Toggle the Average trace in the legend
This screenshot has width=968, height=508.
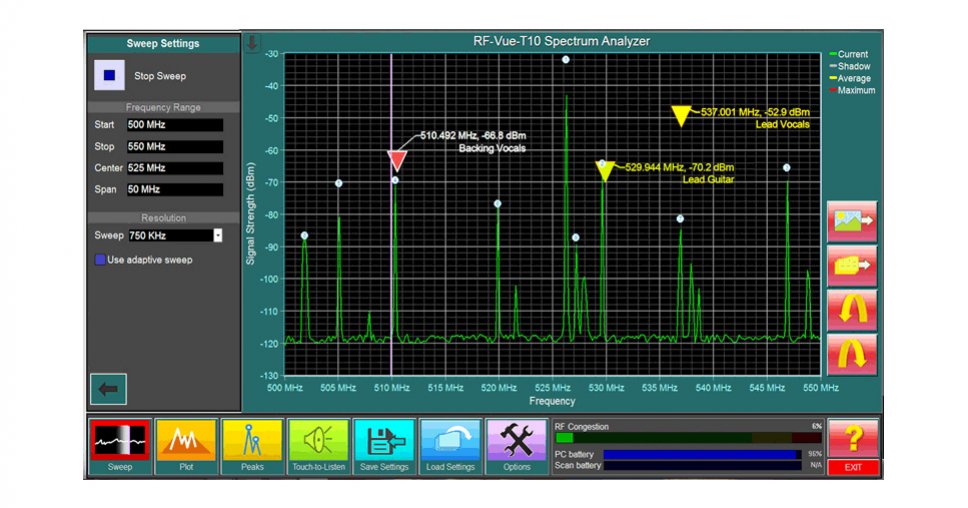click(853, 79)
